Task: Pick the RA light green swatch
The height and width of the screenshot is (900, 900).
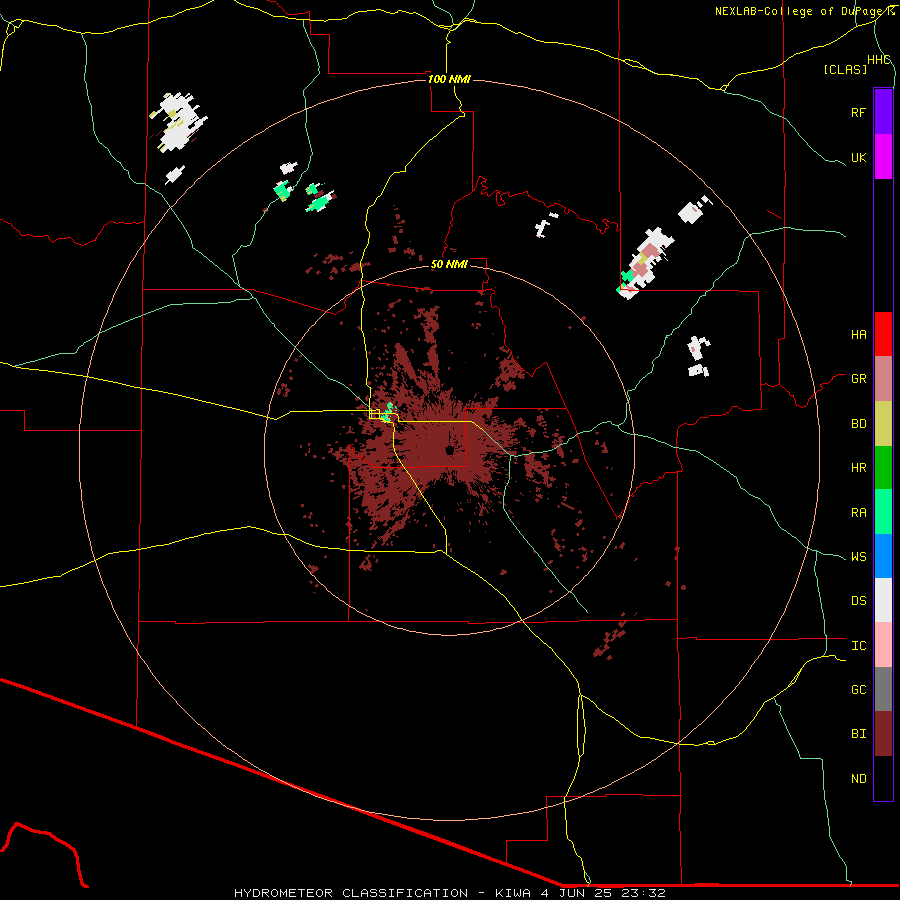Action: click(x=883, y=512)
